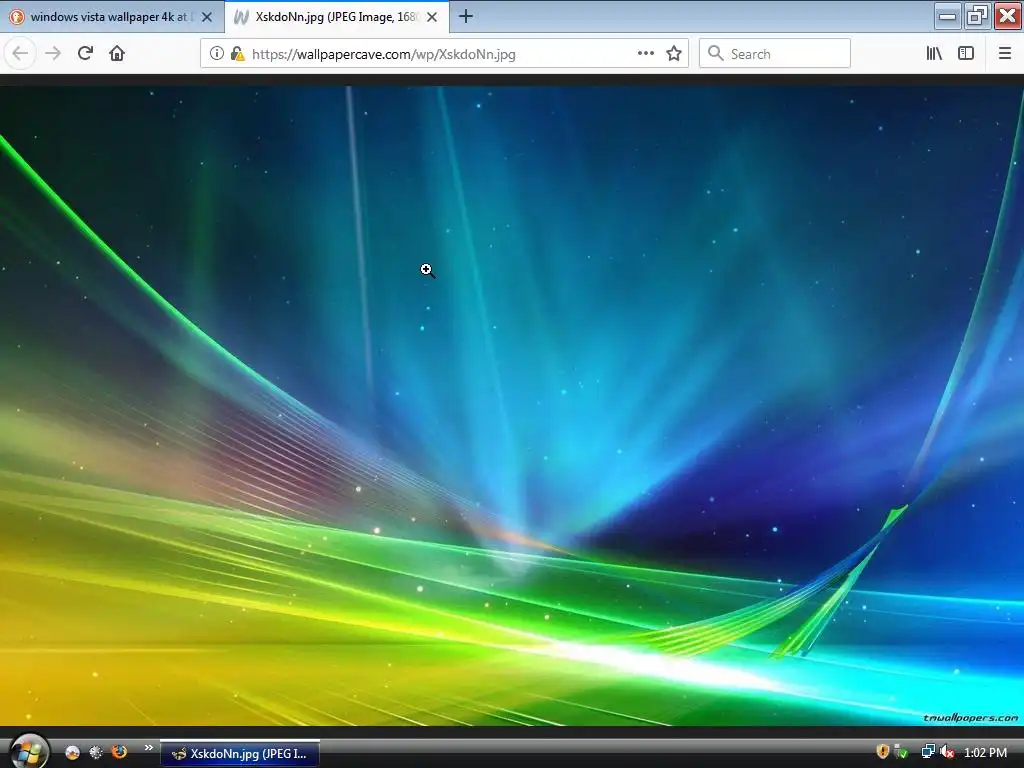Open the Firefox home page
Image resolution: width=1024 pixels, height=768 pixels.
tap(117, 54)
